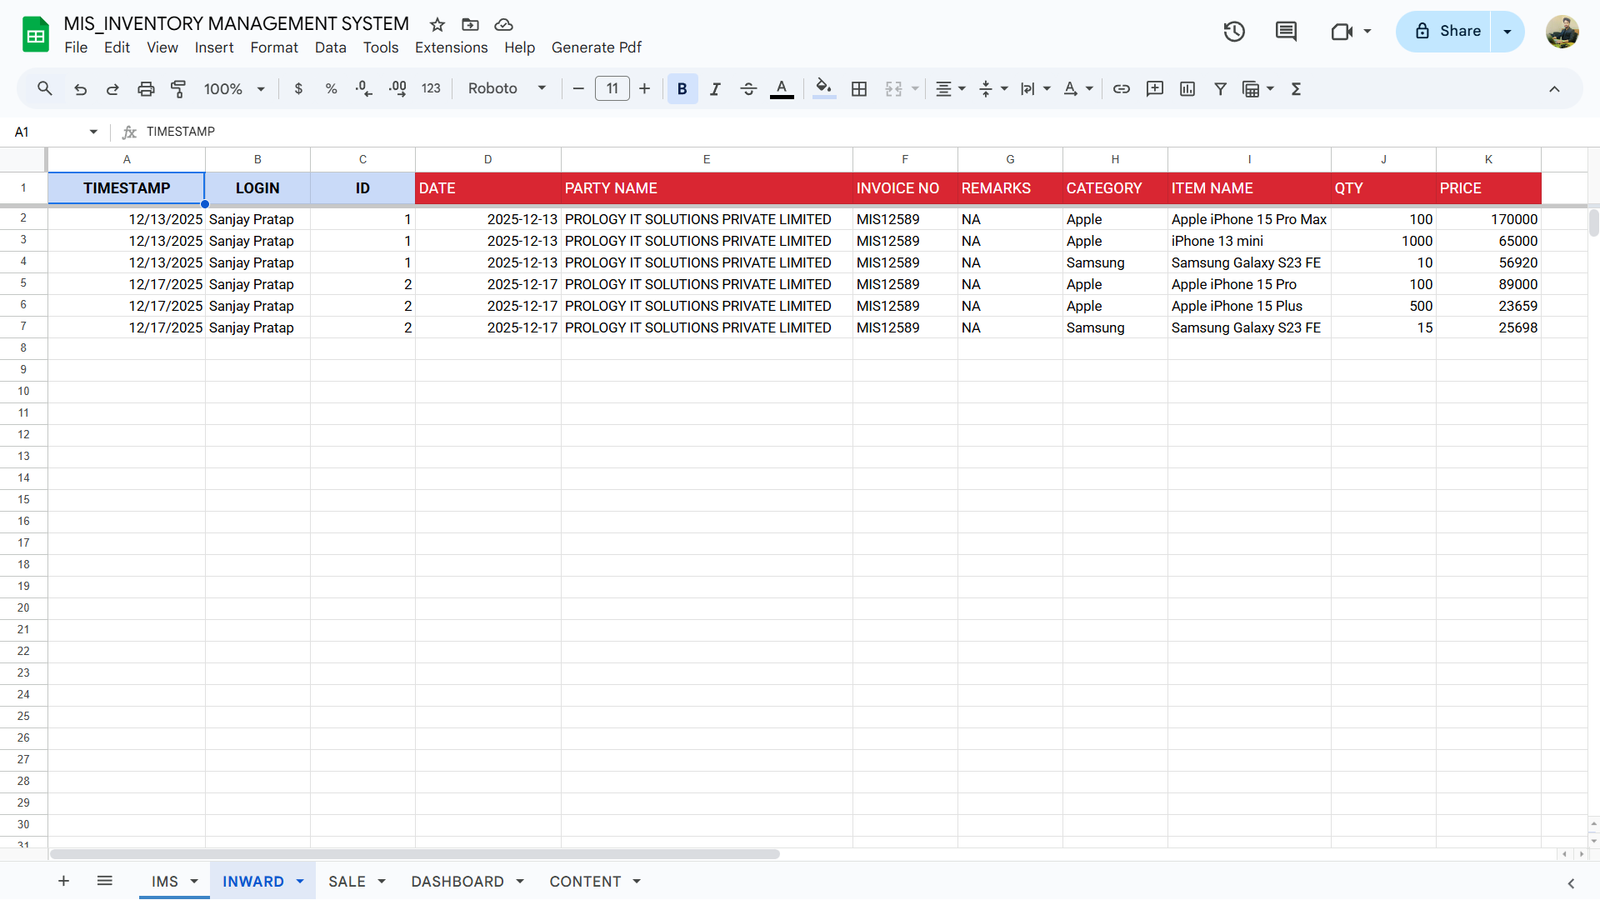Click the insert link icon
This screenshot has width=1600, height=900.
pyautogui.click(x=1121, y=89)
